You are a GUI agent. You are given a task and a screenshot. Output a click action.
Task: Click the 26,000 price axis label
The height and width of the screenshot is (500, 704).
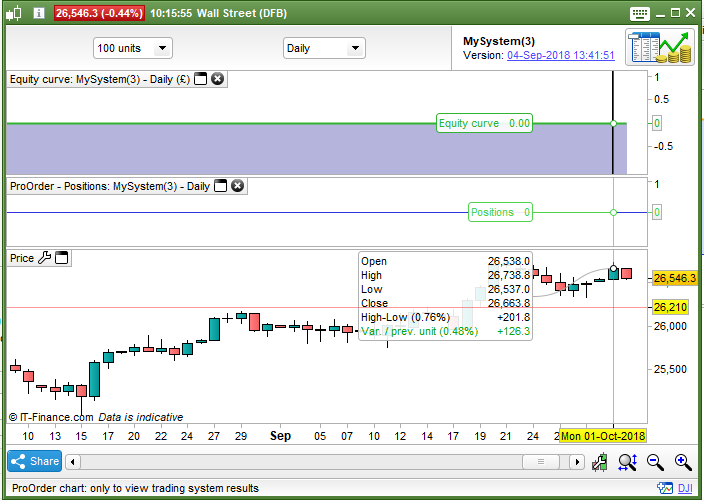point(670,326)
